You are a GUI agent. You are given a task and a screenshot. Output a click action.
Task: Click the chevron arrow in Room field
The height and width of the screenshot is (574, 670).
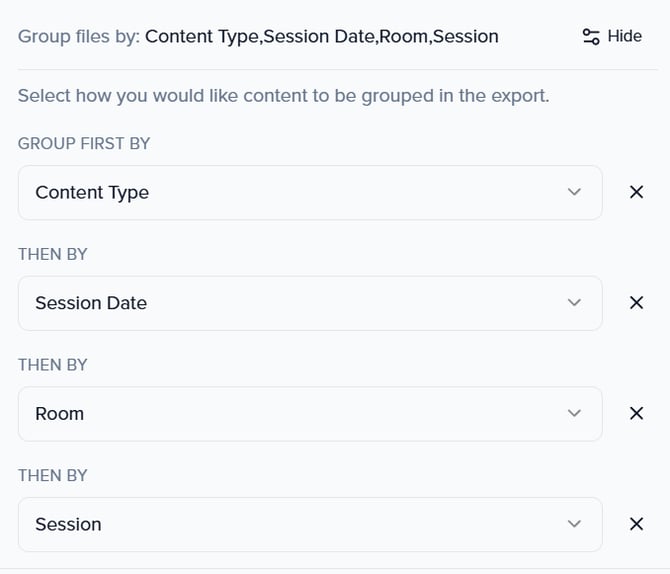click(x=574, y=413)
